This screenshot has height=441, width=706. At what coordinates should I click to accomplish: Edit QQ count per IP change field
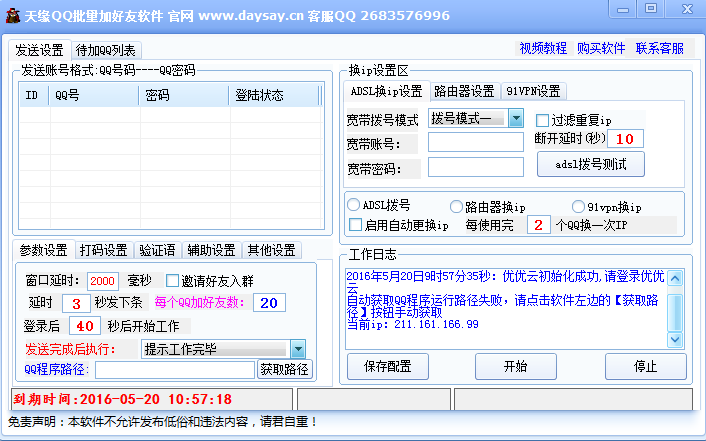[x=539, y=225]
